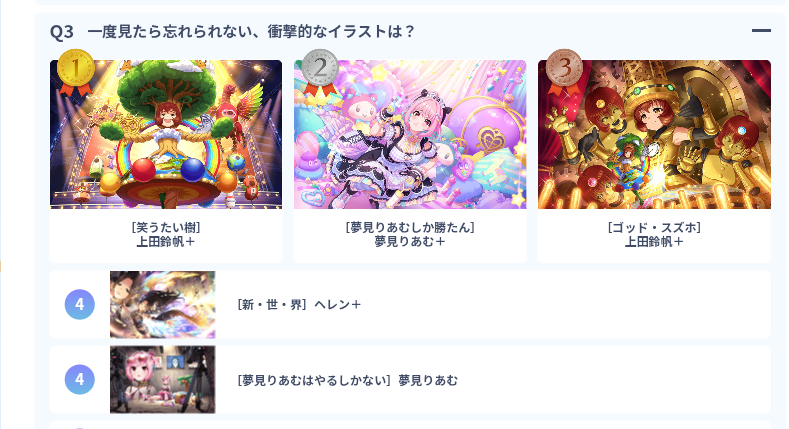This screenshot has height=429, width=789.
Task: Select the fourth-place ヘレン+ ranking row
Action: point(410,304)
